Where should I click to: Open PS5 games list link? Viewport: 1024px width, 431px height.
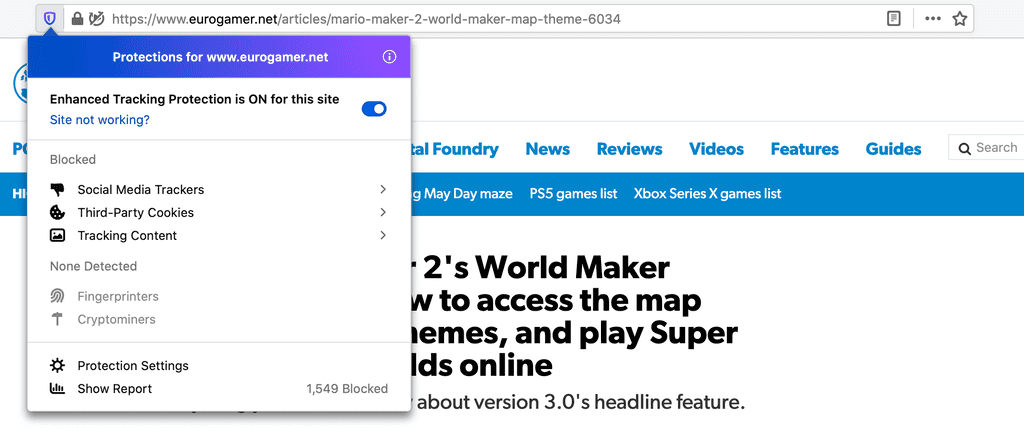[573, 194]
